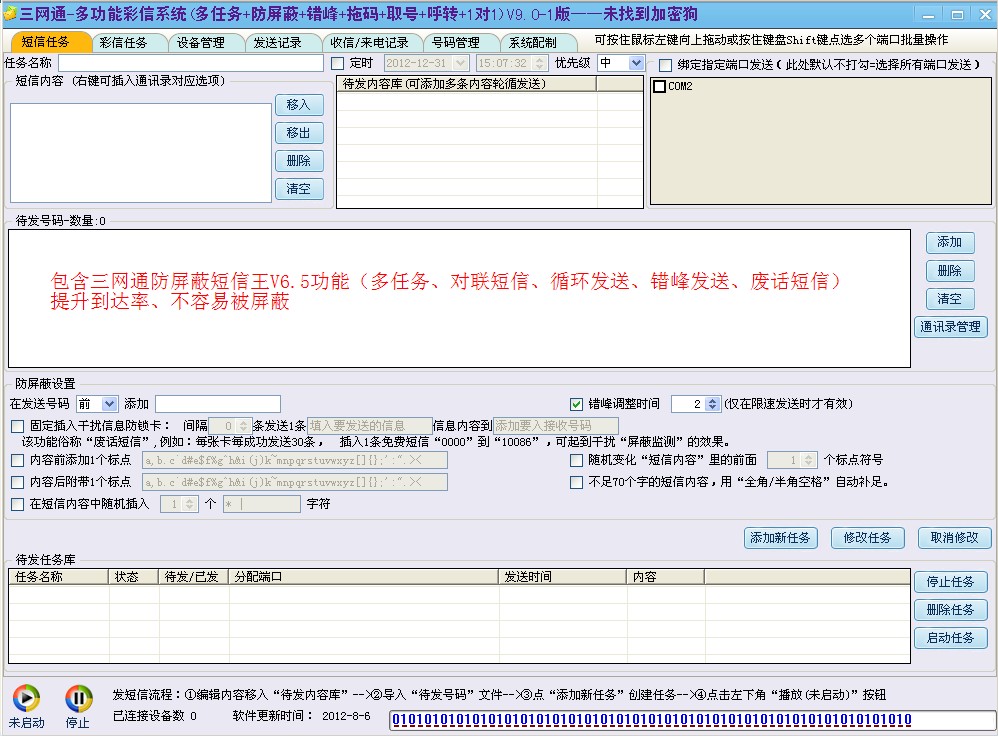Screen dimensions: 998x736
Task: Click the 待发内容库 column header
Action: tap(467, 84)
